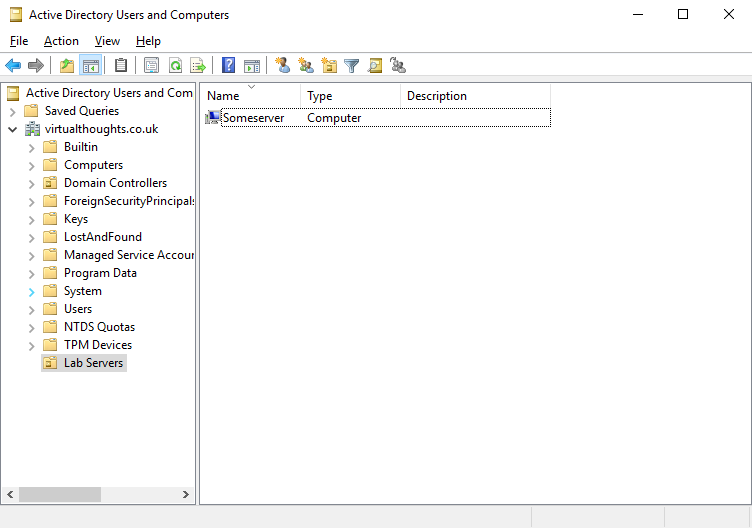This screenshot has height=528, width=752.
Task: Select the Users container in tree
Action: coord(78,309)
